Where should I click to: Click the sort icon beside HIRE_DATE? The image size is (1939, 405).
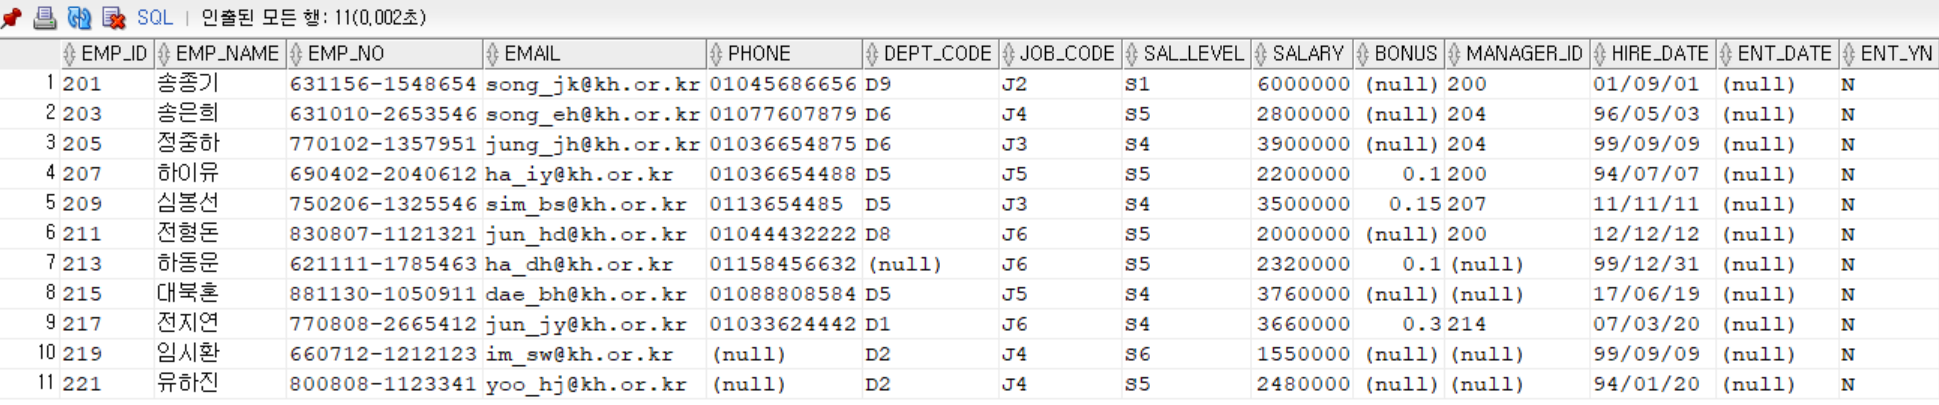click(1600, 54)
